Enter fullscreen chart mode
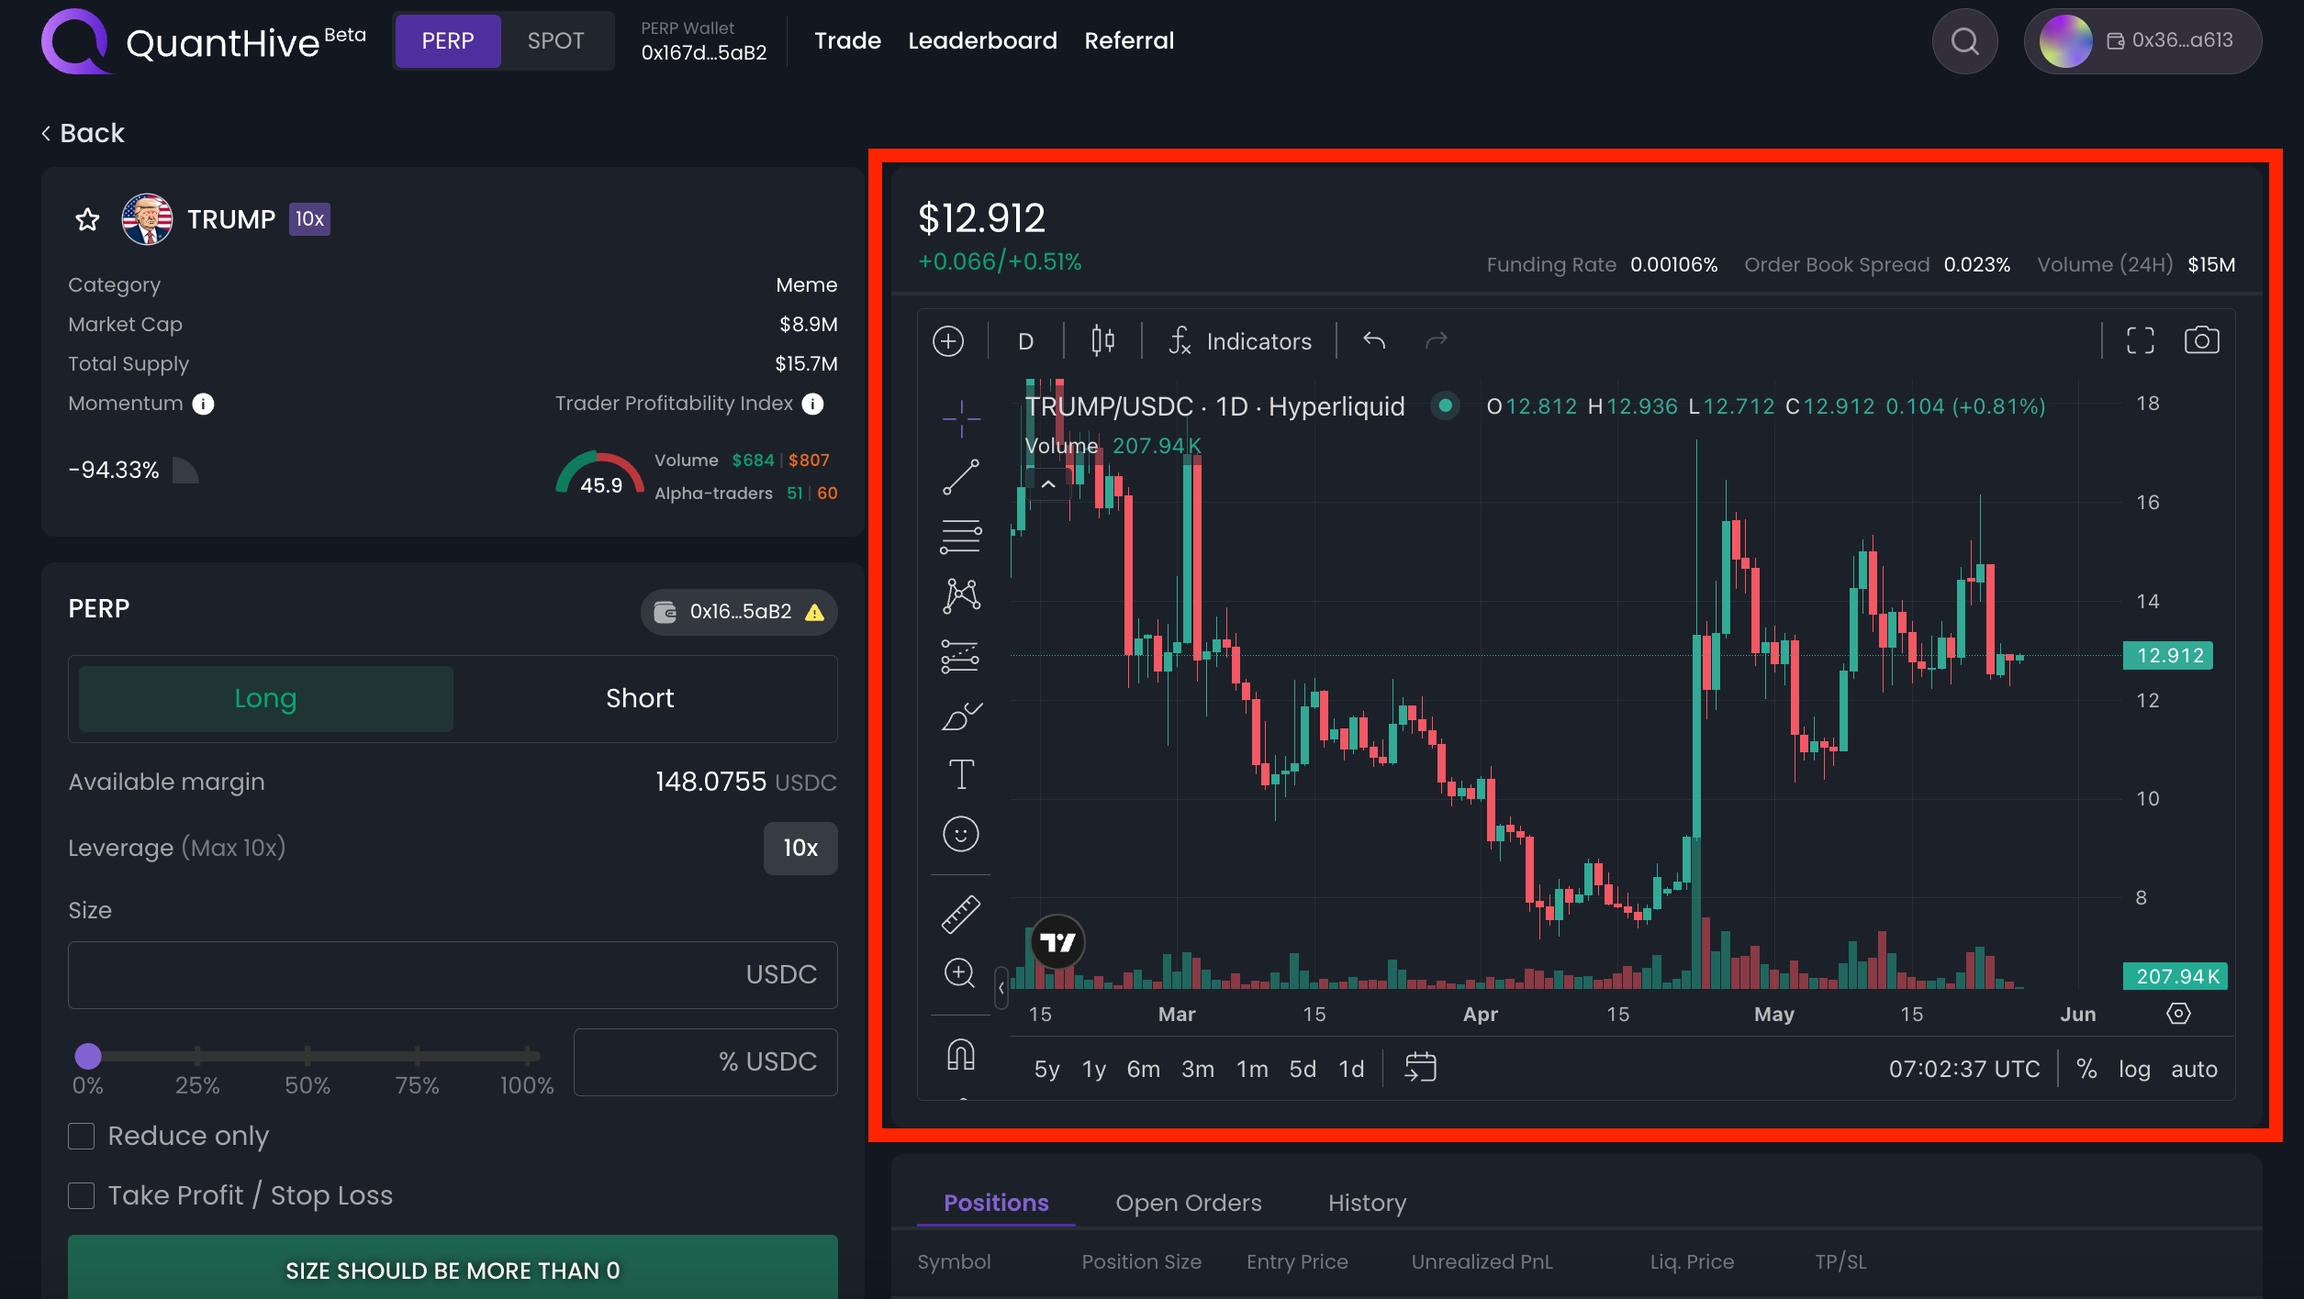This screenshot has height=1299, width=2304. pos(2140,341)
